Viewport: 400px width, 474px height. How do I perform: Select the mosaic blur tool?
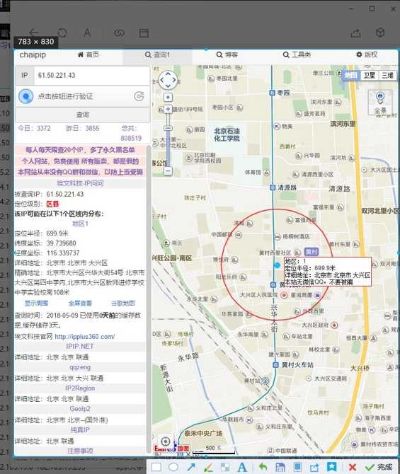(225, 467)
